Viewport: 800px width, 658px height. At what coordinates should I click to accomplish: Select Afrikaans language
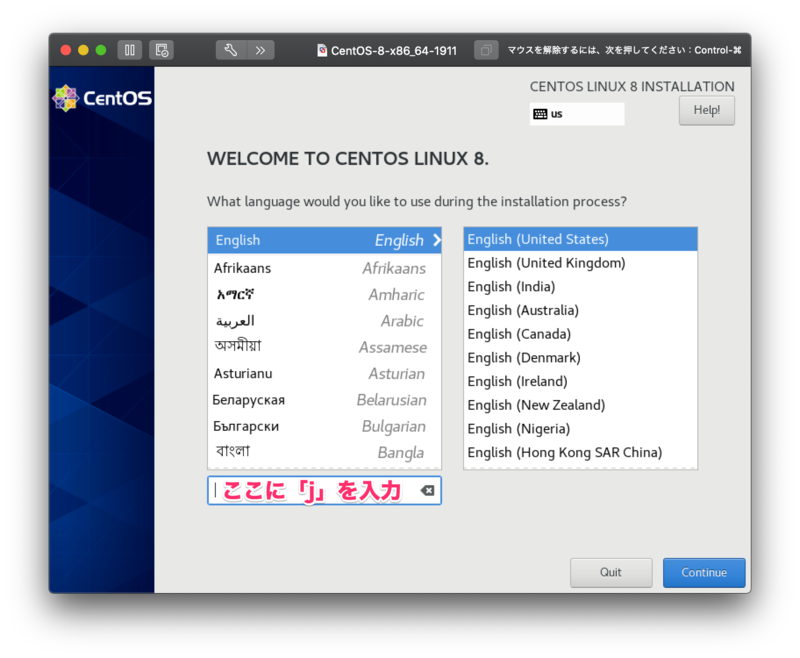[x=324, y=268]
